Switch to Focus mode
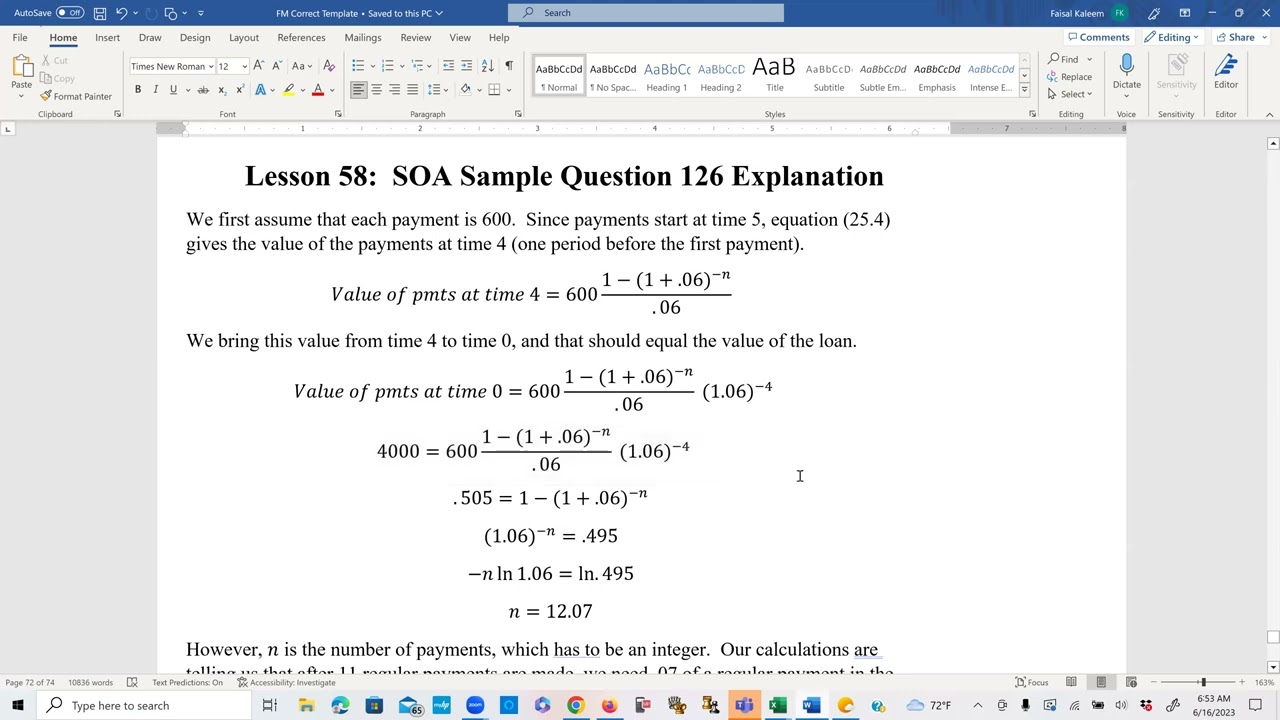This screenshot has width=1280, height=720. click(x=1032, y=682)
